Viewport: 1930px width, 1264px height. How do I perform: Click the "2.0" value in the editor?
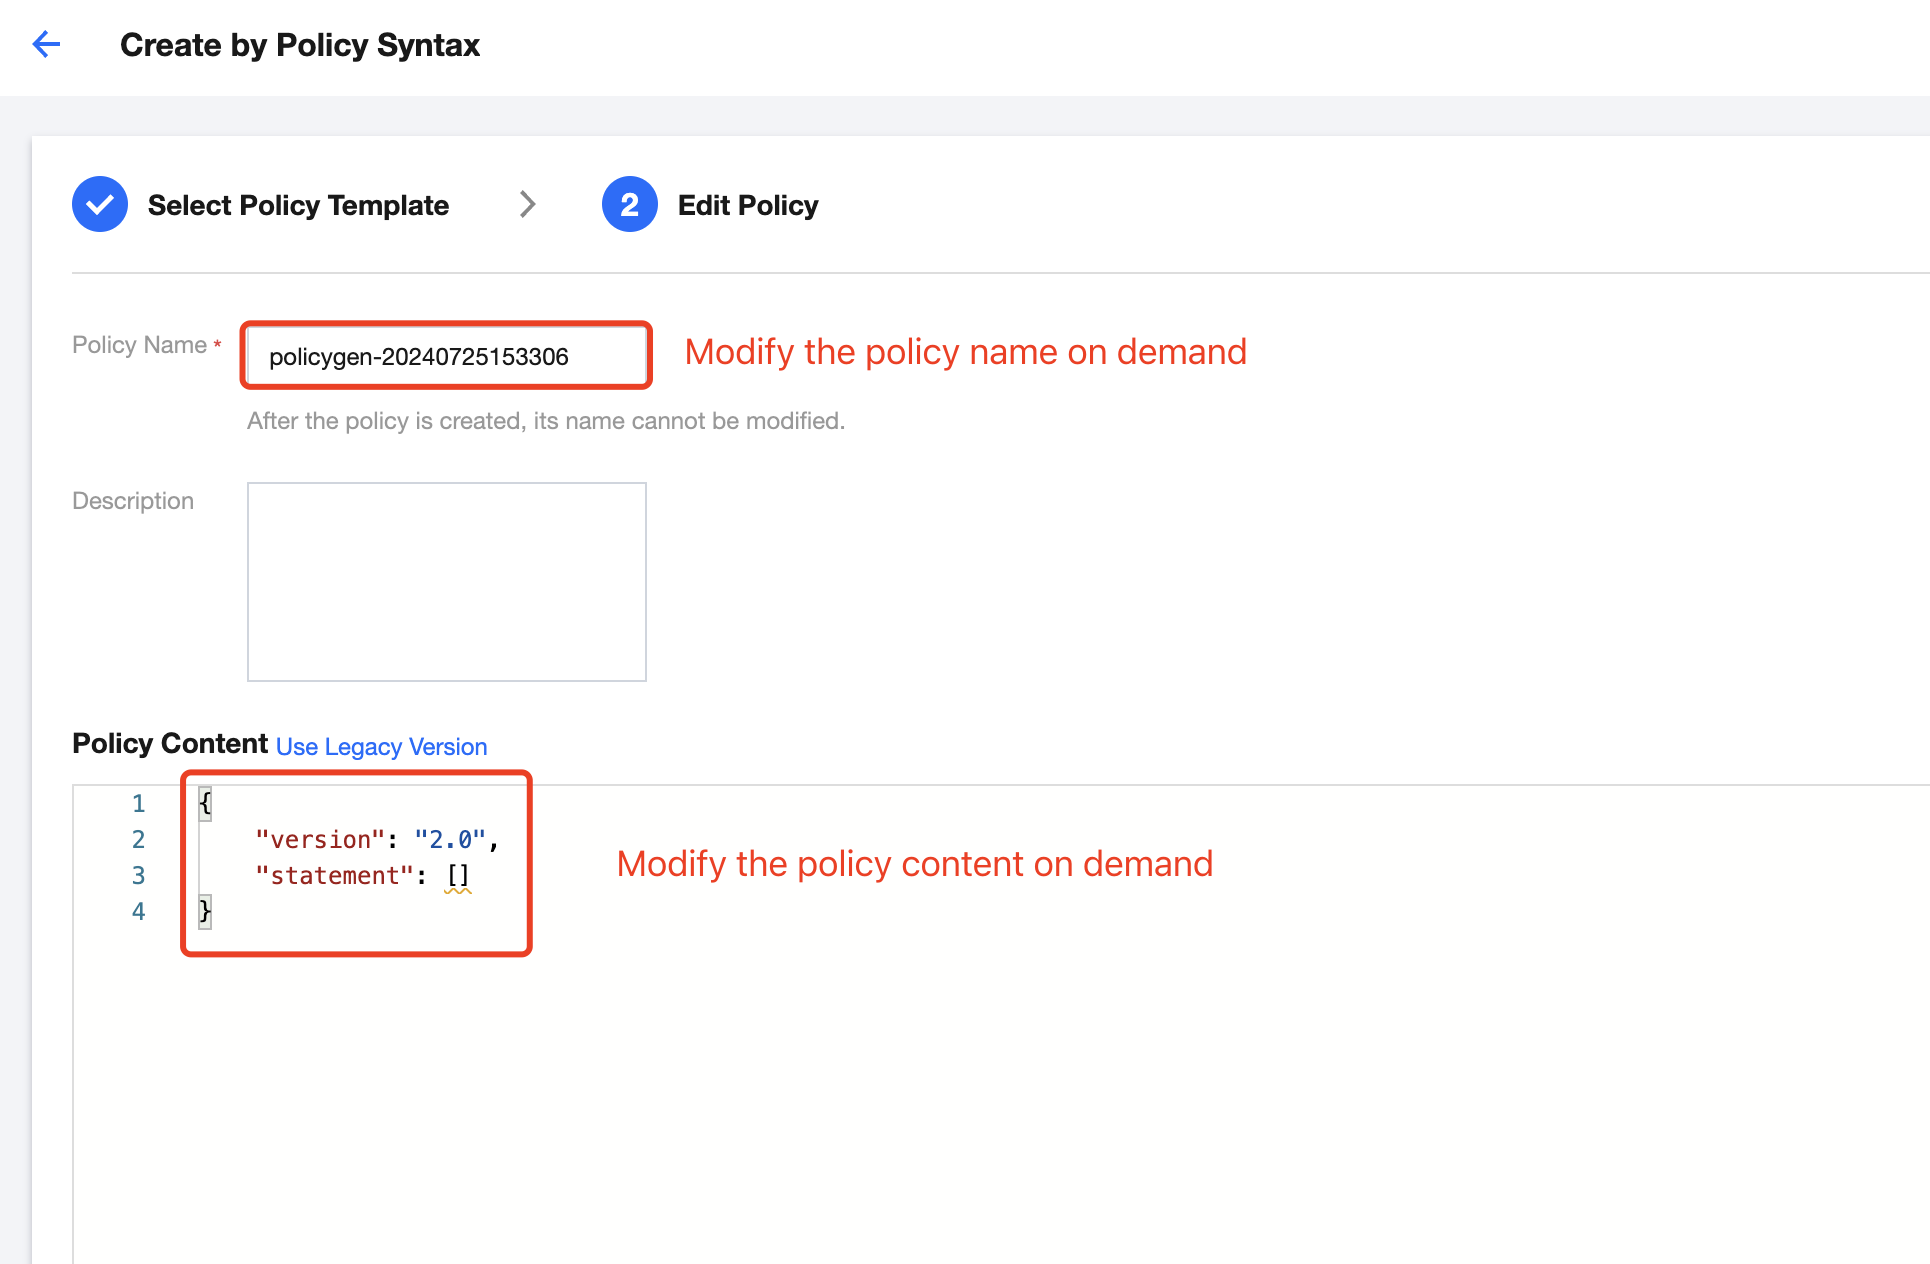[x=450, y=840]
